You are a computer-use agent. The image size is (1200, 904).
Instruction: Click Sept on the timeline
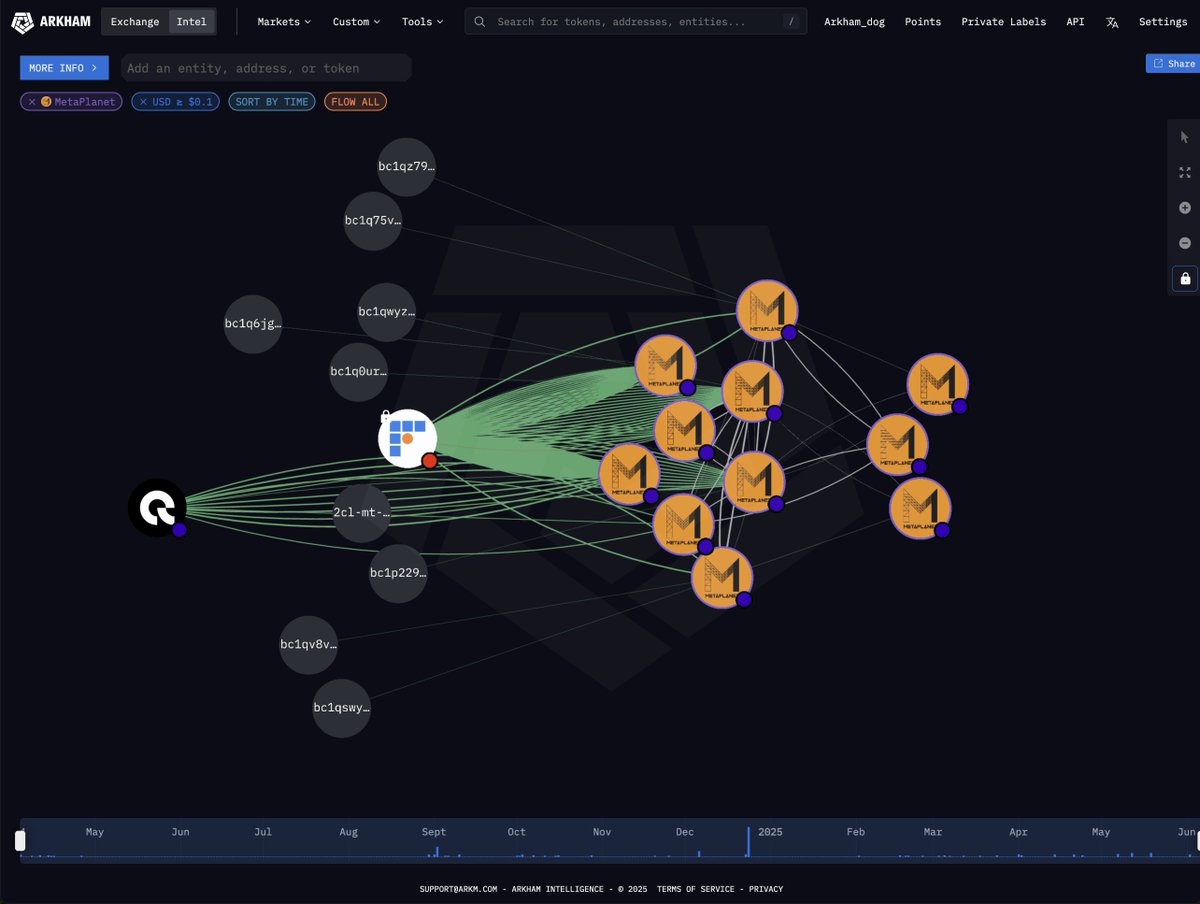coord(434,832)
